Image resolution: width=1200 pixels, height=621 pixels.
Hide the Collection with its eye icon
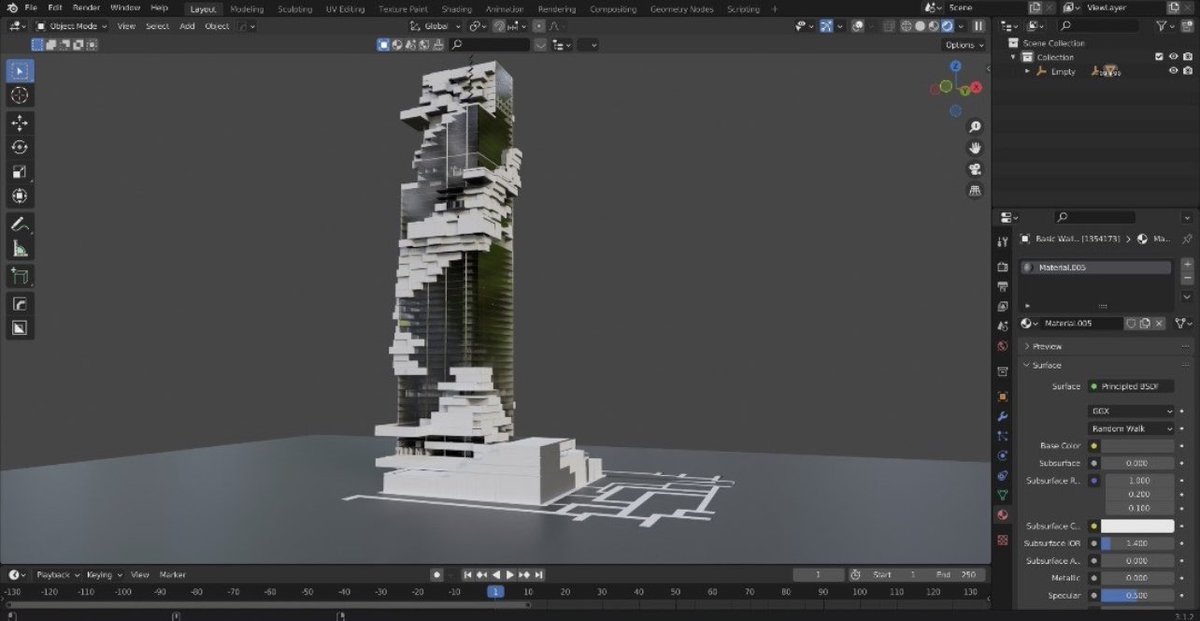tap(1174, 57)
